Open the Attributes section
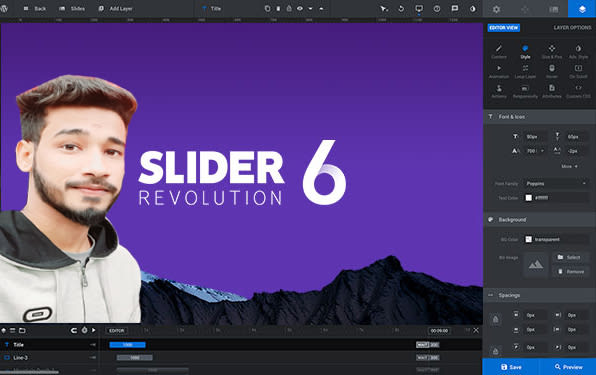 coord(552,91)
